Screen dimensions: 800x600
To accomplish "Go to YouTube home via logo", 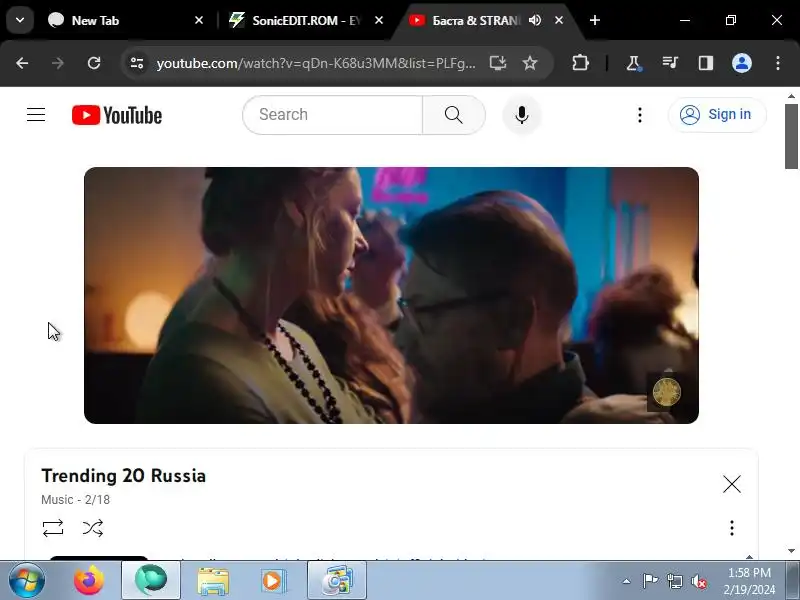I will [117, 115].
